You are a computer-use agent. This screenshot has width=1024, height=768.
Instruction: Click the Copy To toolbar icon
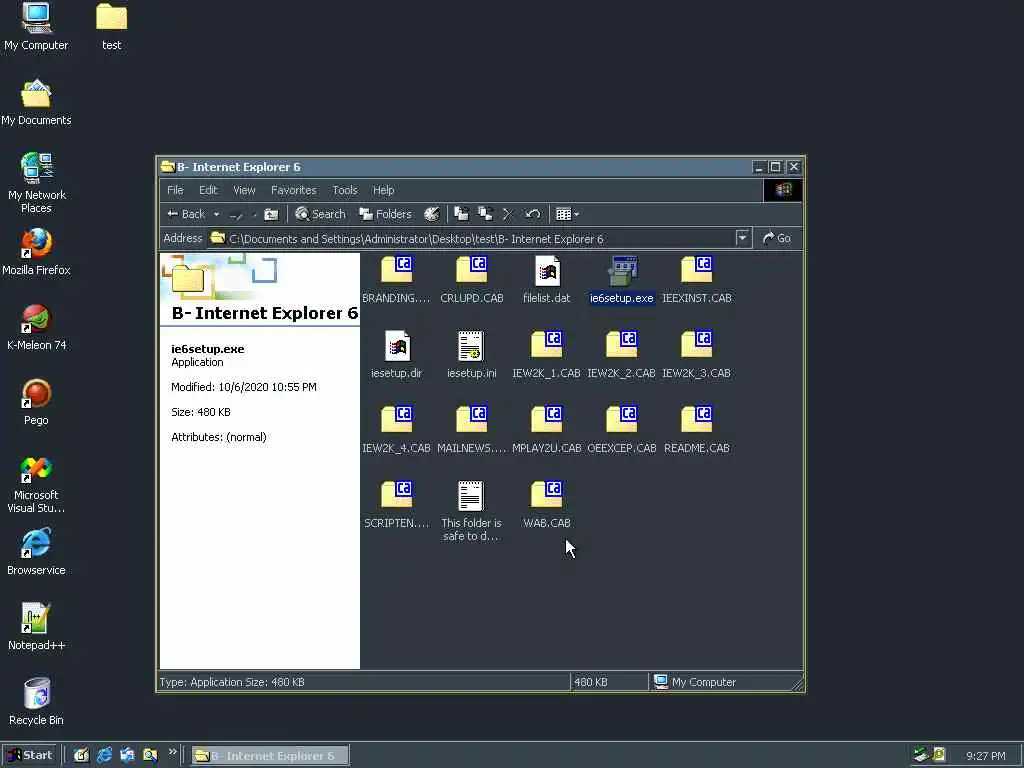(x=485, y=214)
